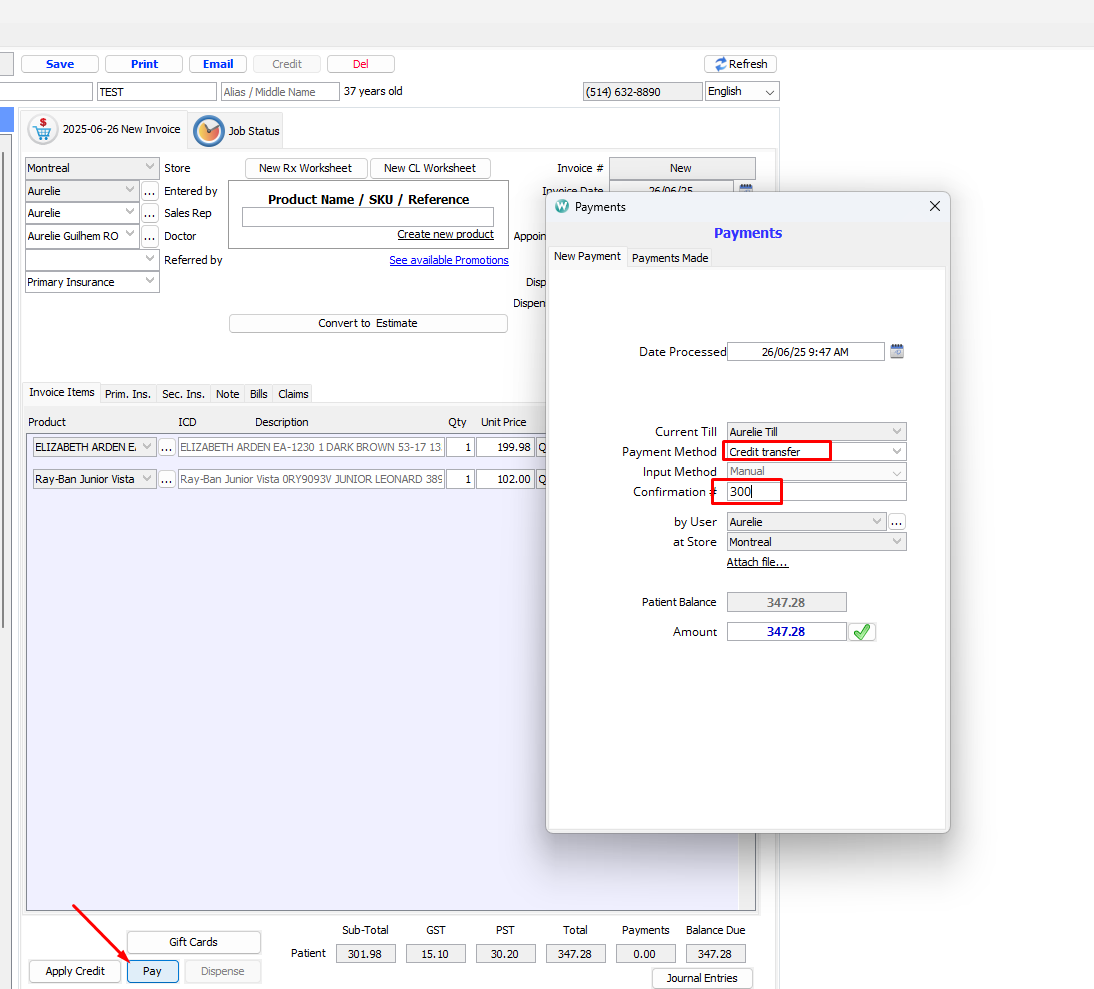The height and width of the screenshot is (989, 1094).
Task: Click the Confirmation number field
Action: 816,492
